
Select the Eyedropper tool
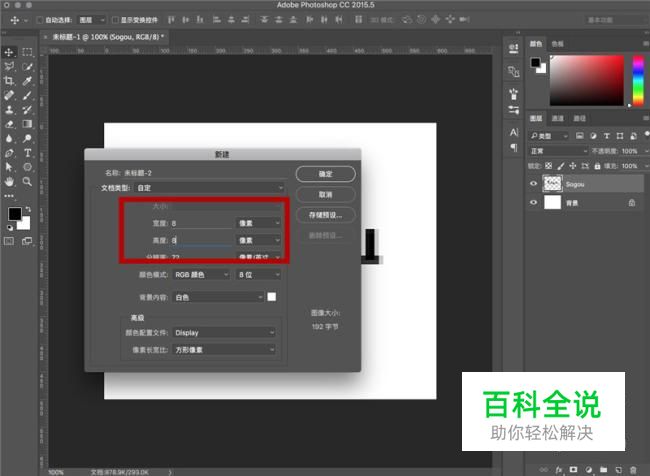click(27, 81)
